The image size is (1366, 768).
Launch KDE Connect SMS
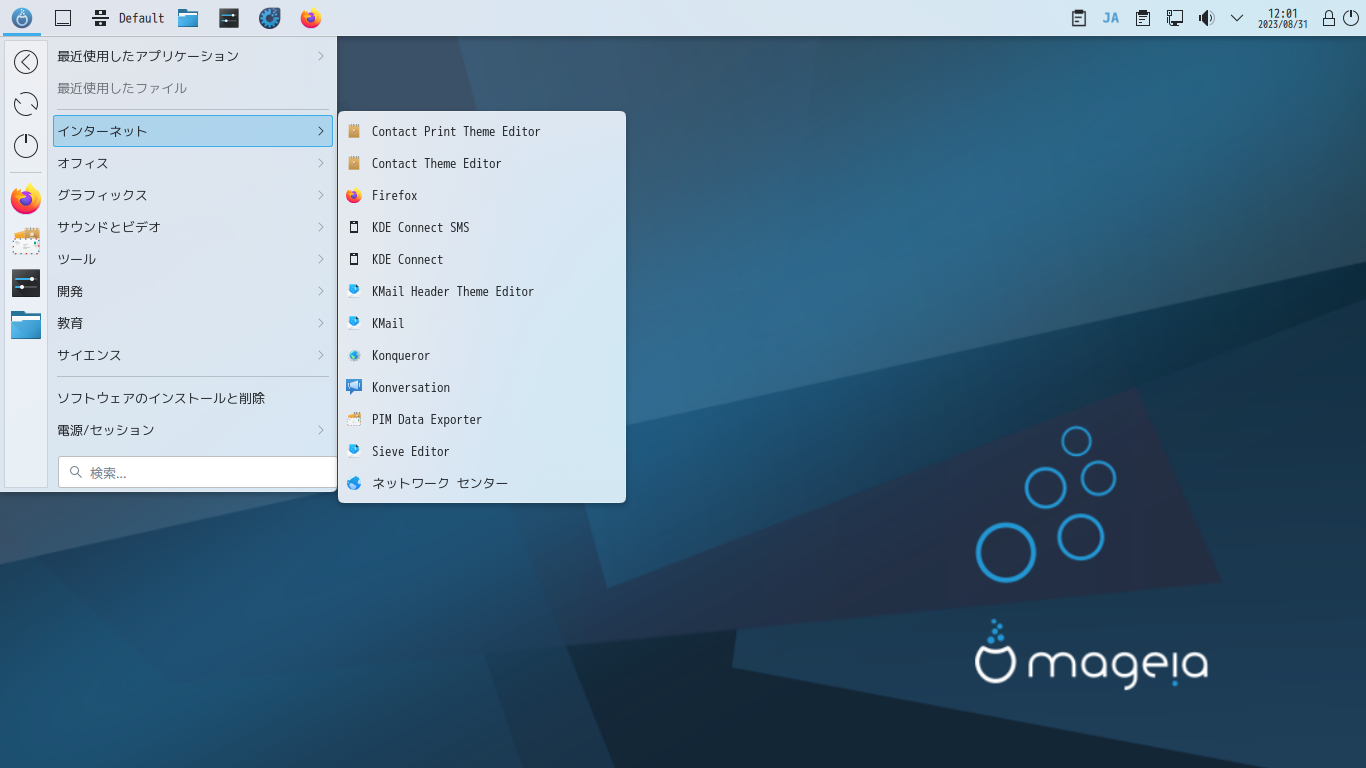[482, 227]
